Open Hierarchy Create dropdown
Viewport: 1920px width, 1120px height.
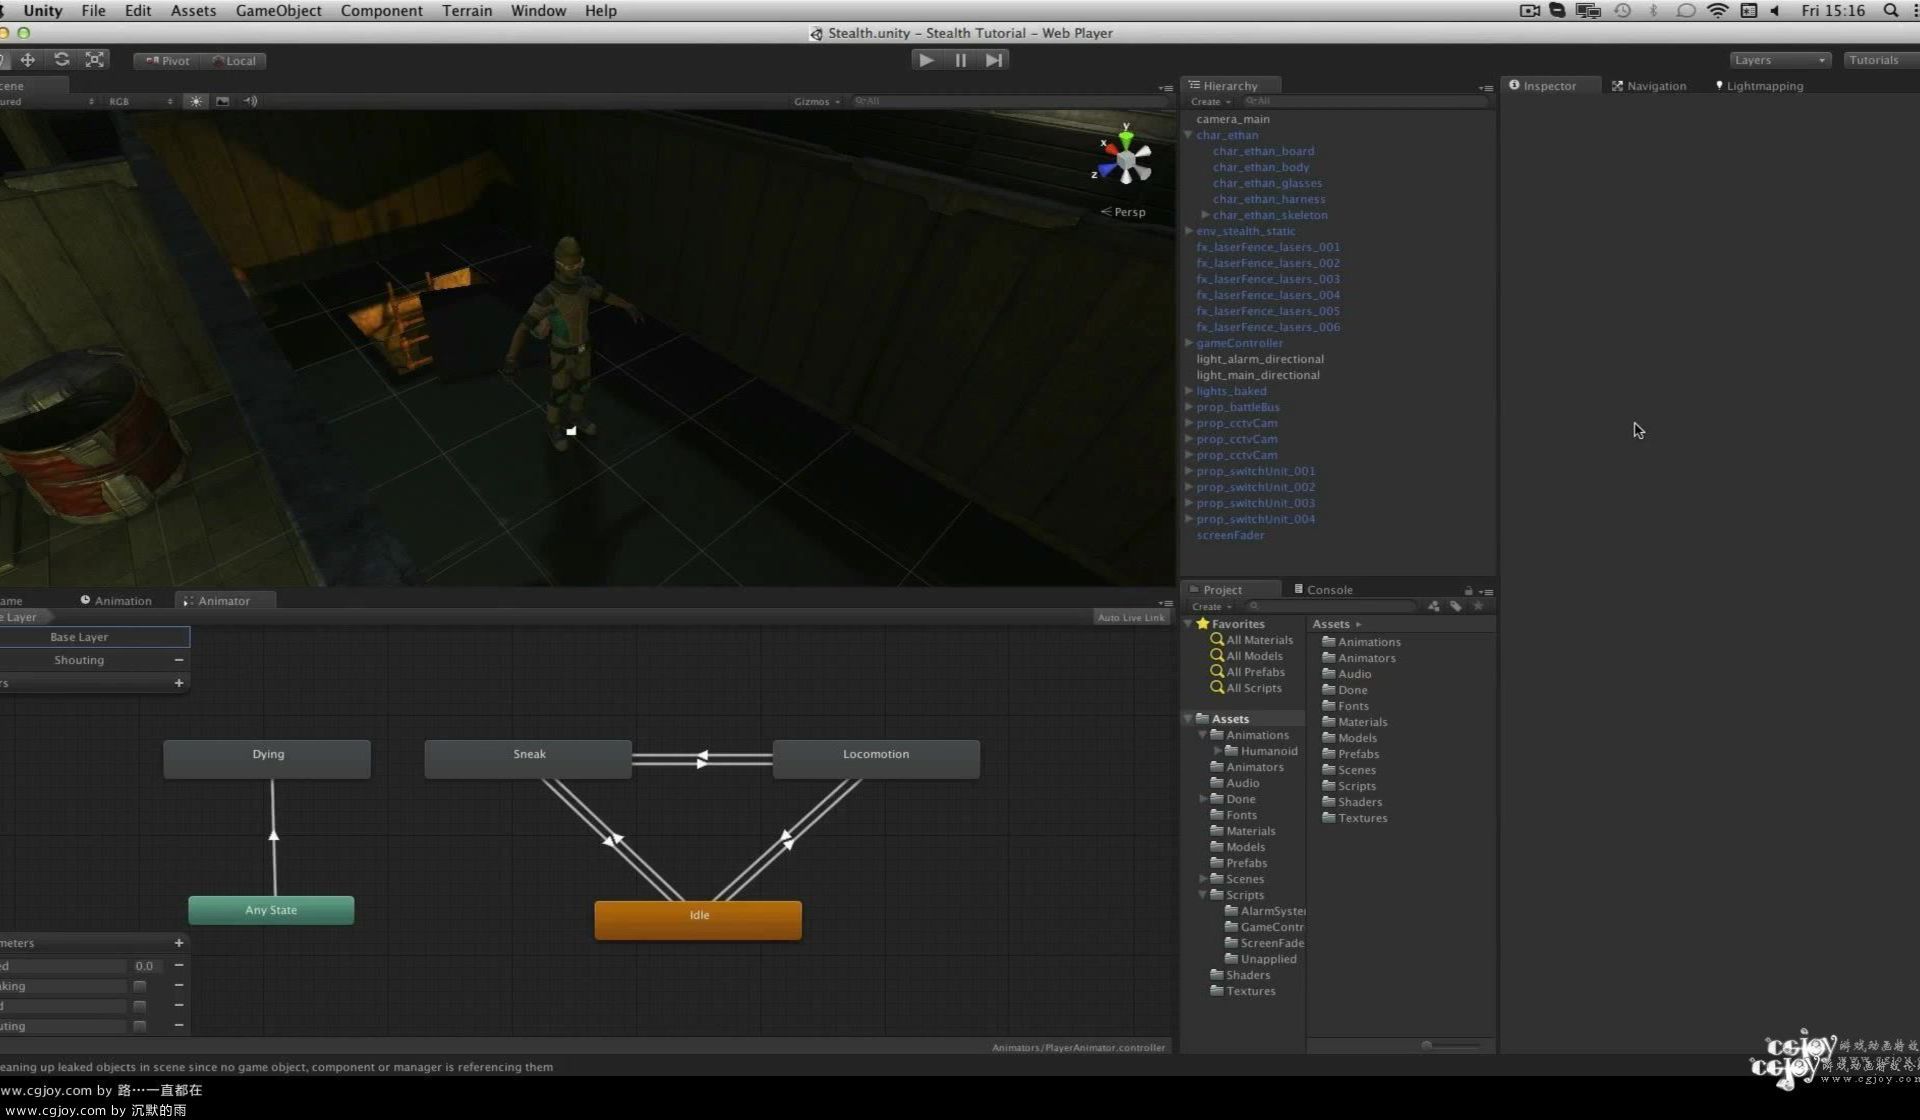coord(1210,102)
